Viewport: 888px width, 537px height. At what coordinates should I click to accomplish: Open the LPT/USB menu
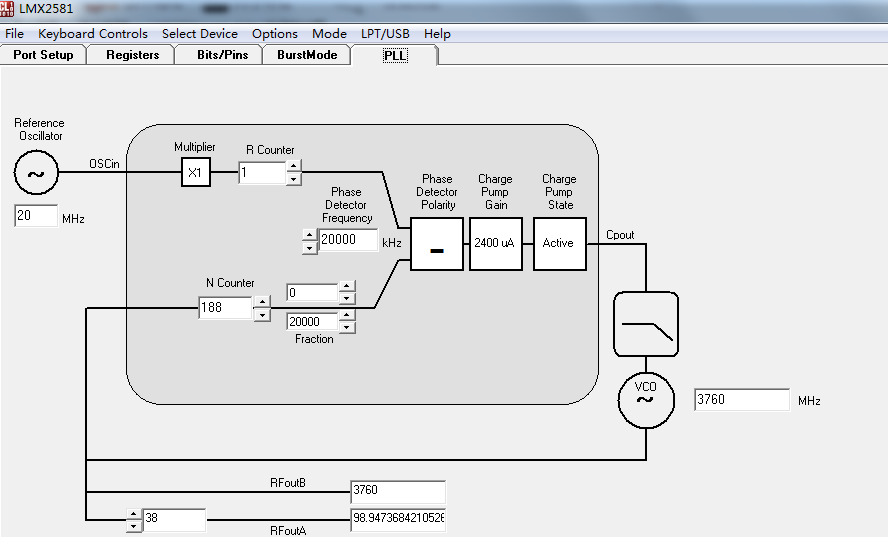(385, 34)
